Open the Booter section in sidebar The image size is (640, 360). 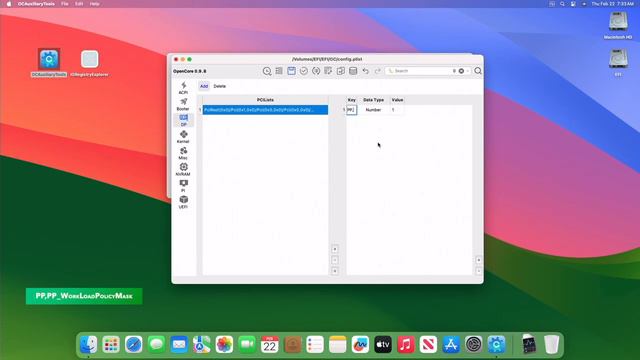pyautogui.click(x=183, y=104)
